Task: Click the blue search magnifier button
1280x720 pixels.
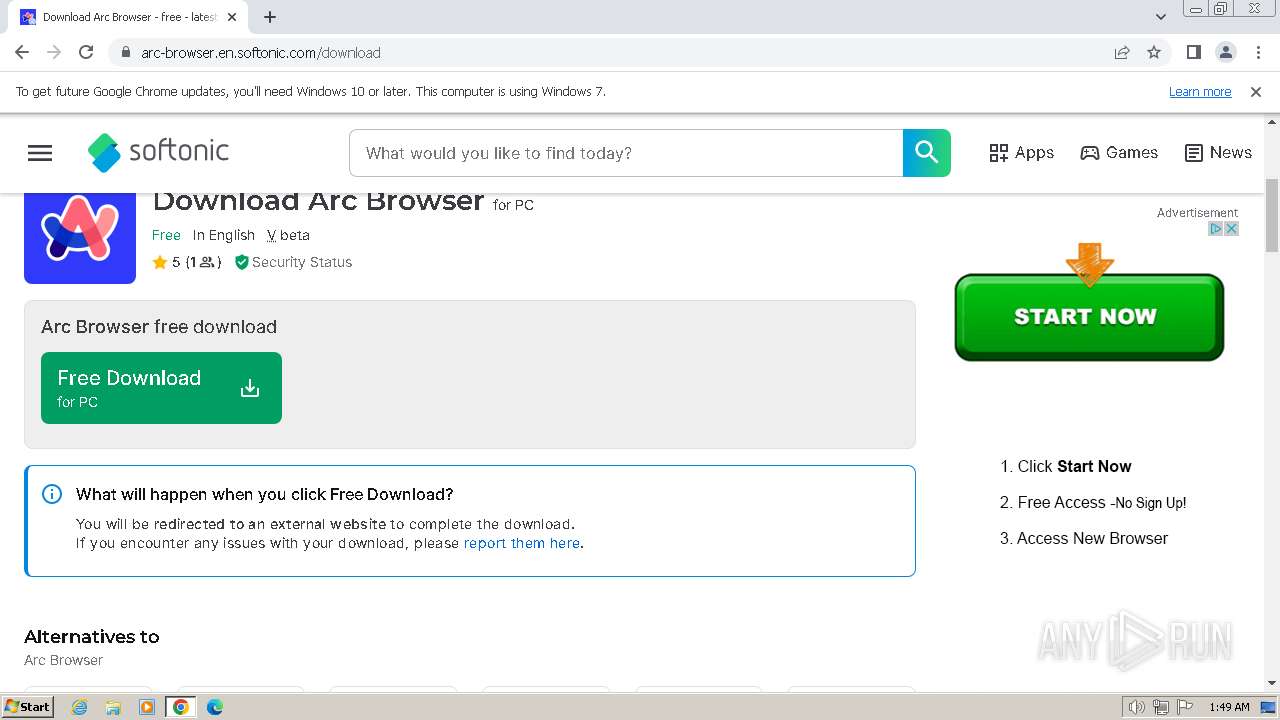Action: [927, 153]
